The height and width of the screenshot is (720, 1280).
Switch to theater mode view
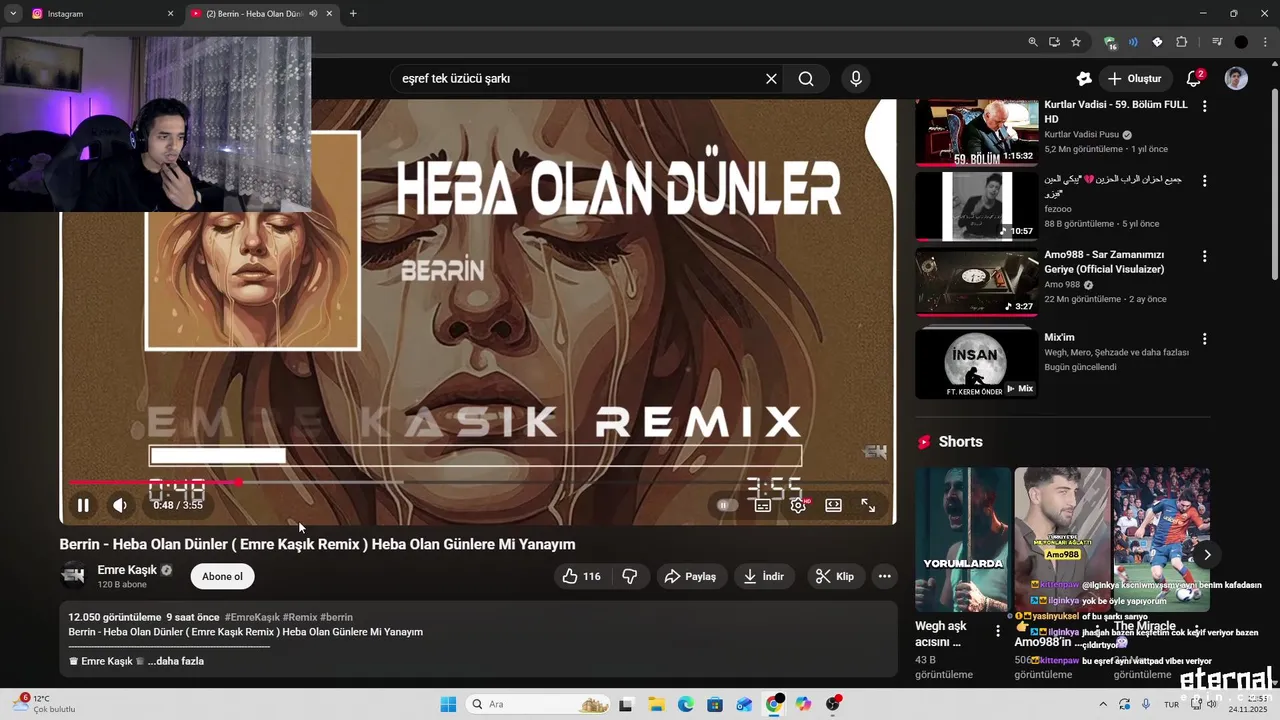(x=833, y=505)
